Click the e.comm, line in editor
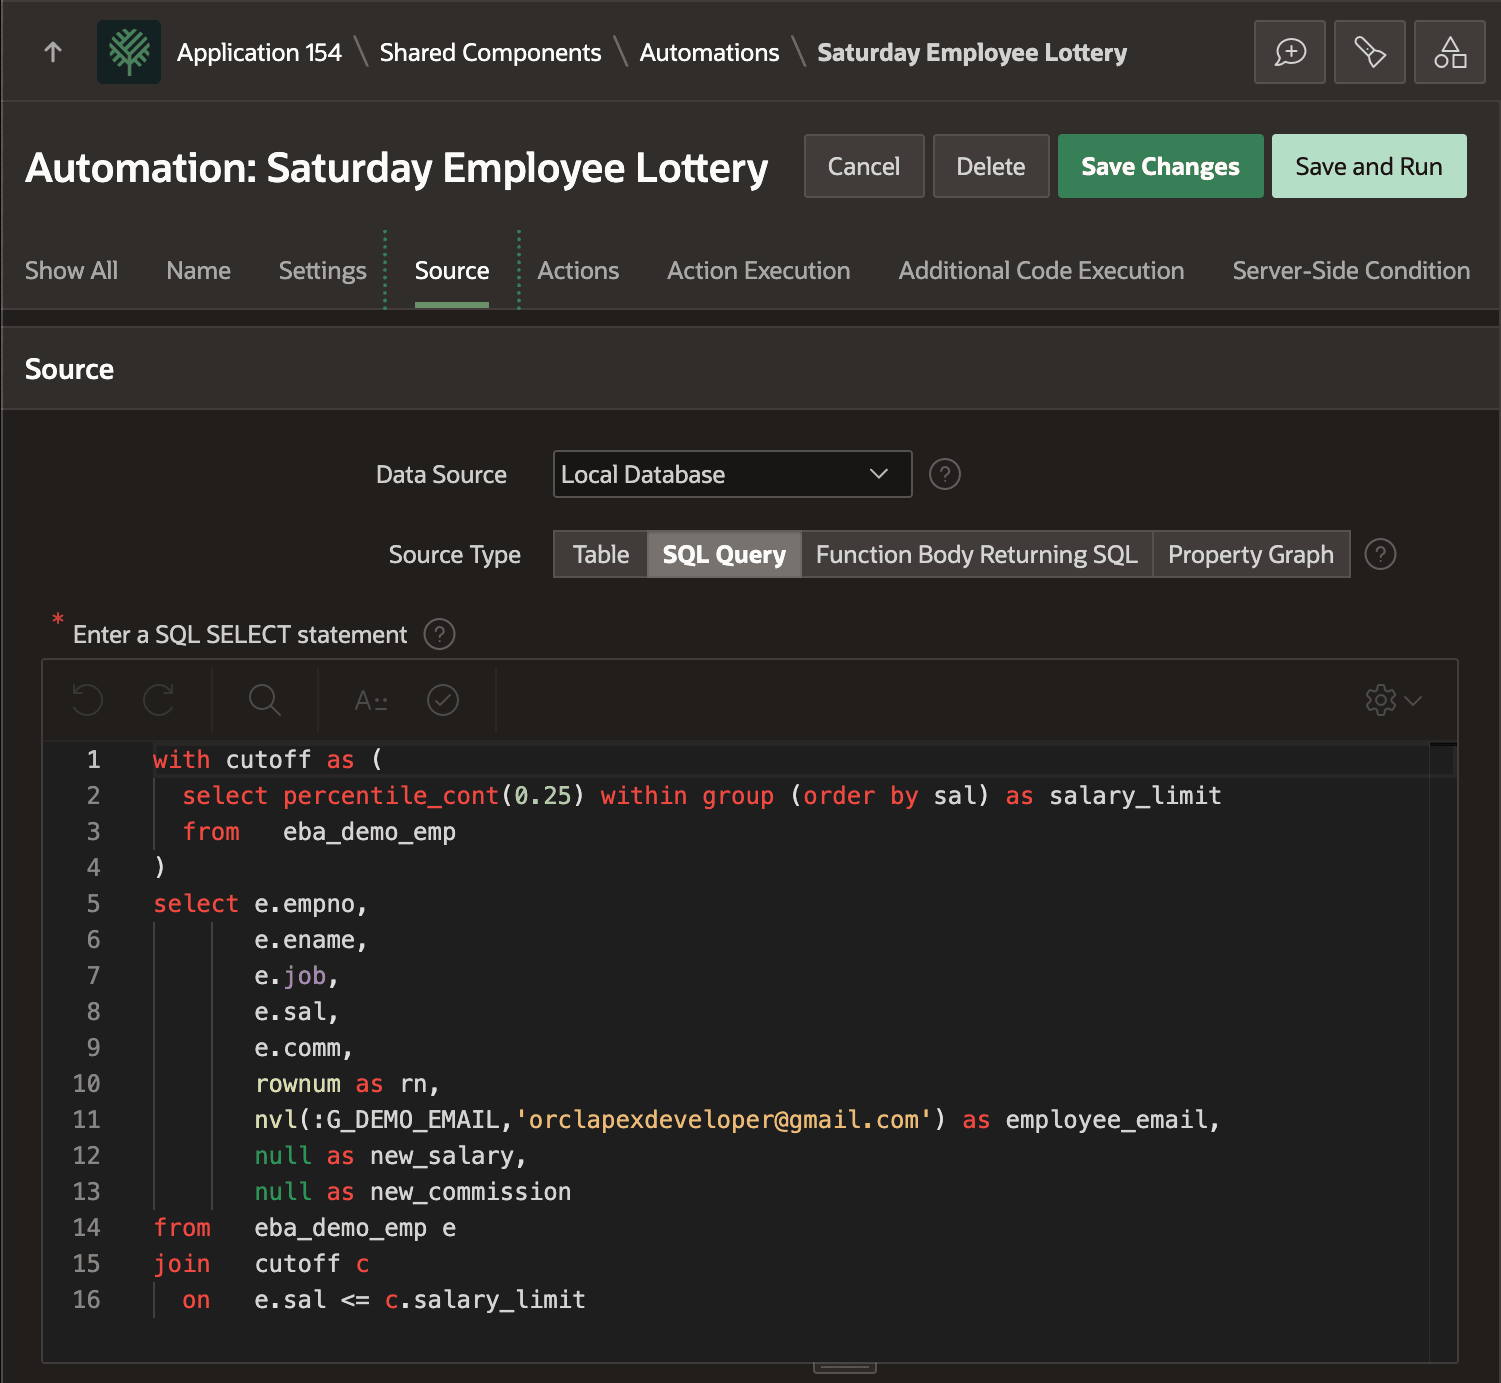Screen dimensions: 1501x1383 [x=303, y=1047]
